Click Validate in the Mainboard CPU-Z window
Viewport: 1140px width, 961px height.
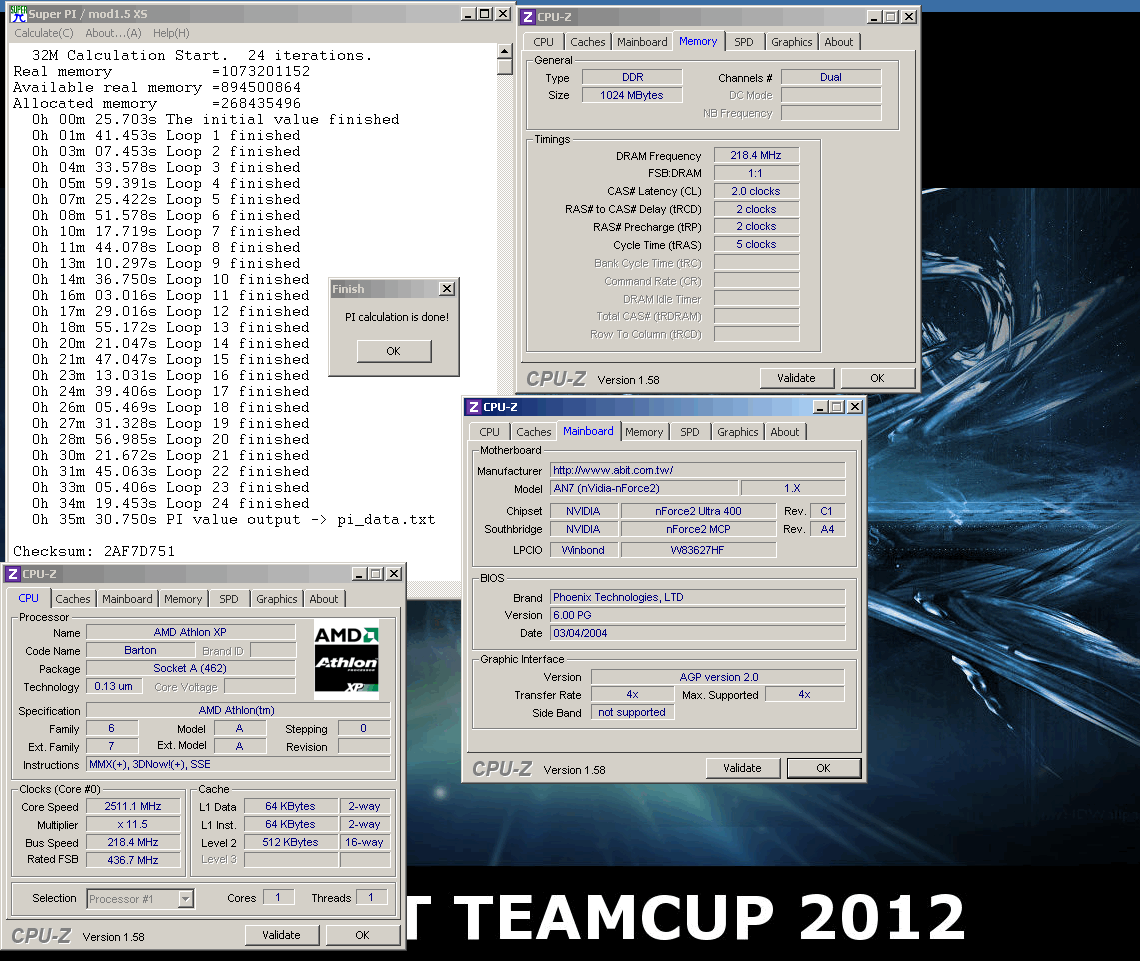742,768
